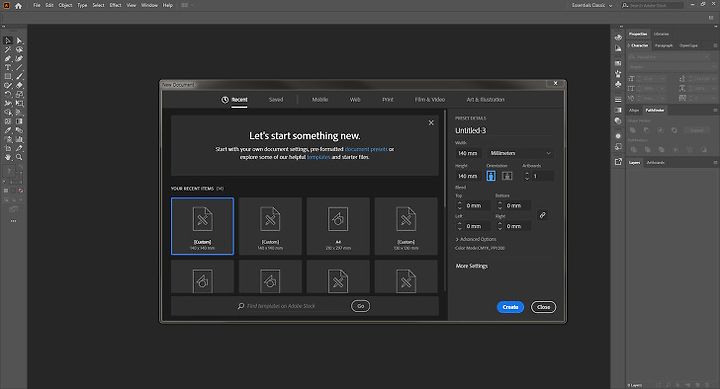720x389 pixels.
Task: Select the Hand tool
Action: (8, 157)
